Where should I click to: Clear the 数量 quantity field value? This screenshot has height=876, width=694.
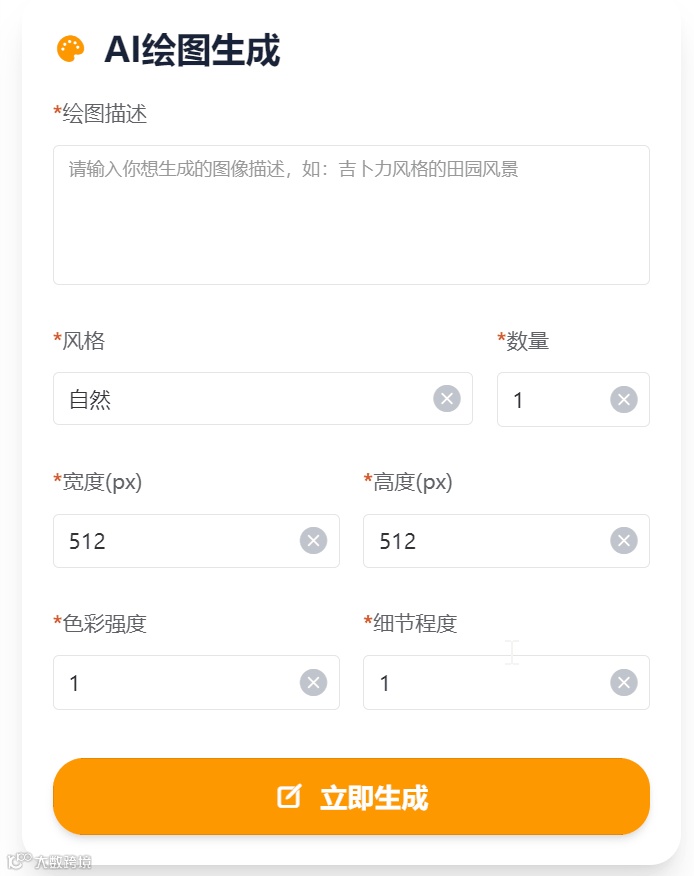[622, 398]
